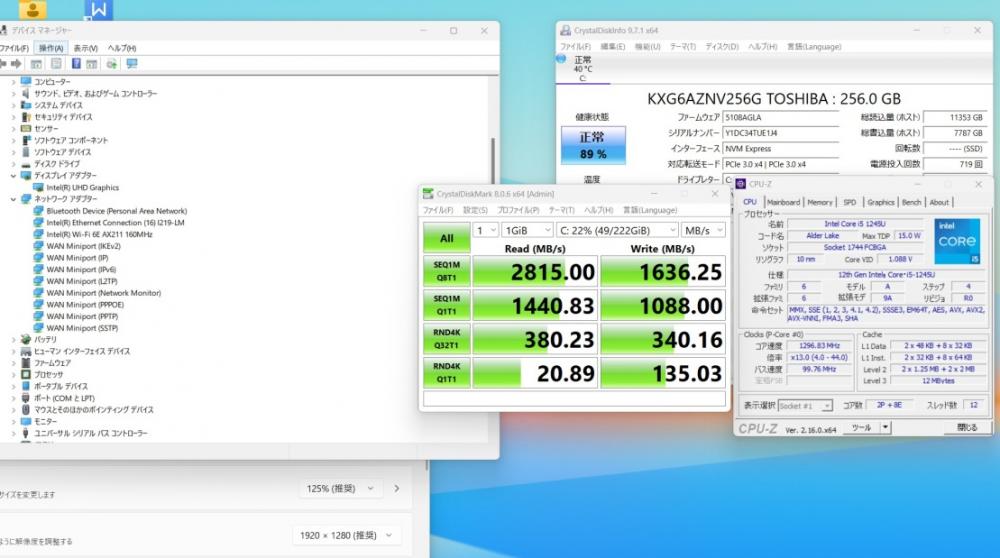This screenshot has height=558, width=1000.
Task: Select WAN Miniport (IKEv2) entry
Action: tap(83, 246)
